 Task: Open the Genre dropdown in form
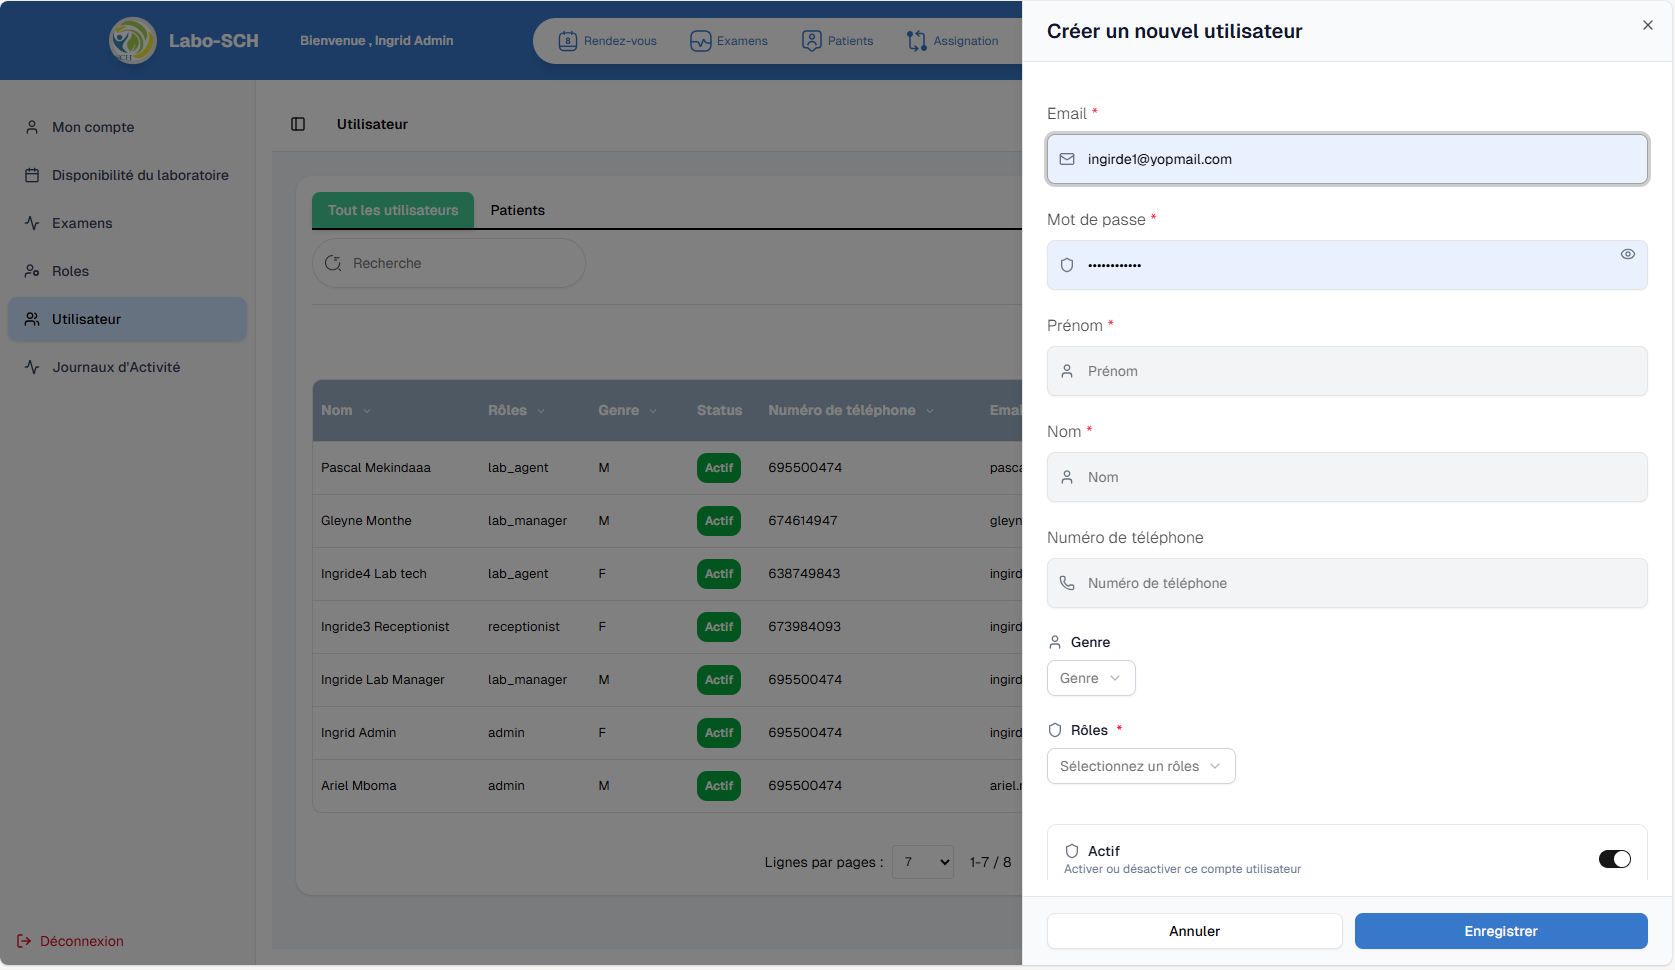[x=1090, y=678]
